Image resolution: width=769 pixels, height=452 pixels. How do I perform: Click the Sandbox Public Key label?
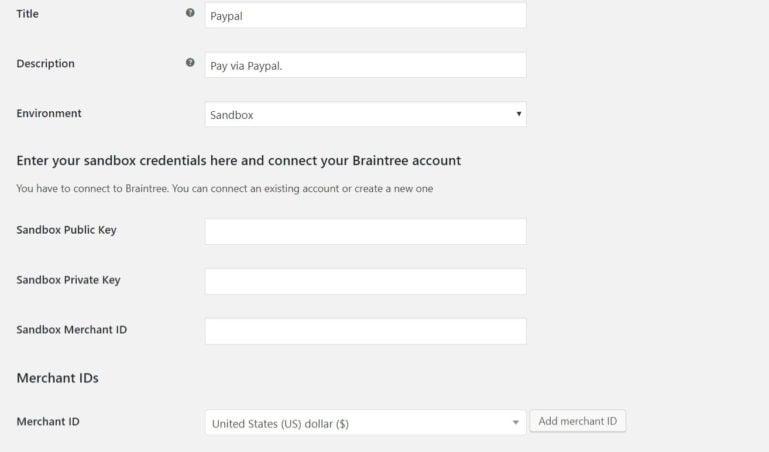pyautogui.click(x=66, y=230)
